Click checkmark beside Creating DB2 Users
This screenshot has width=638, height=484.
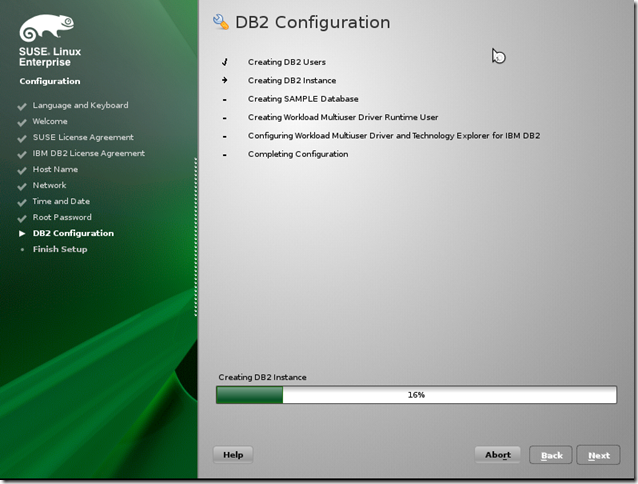point(225,62)
